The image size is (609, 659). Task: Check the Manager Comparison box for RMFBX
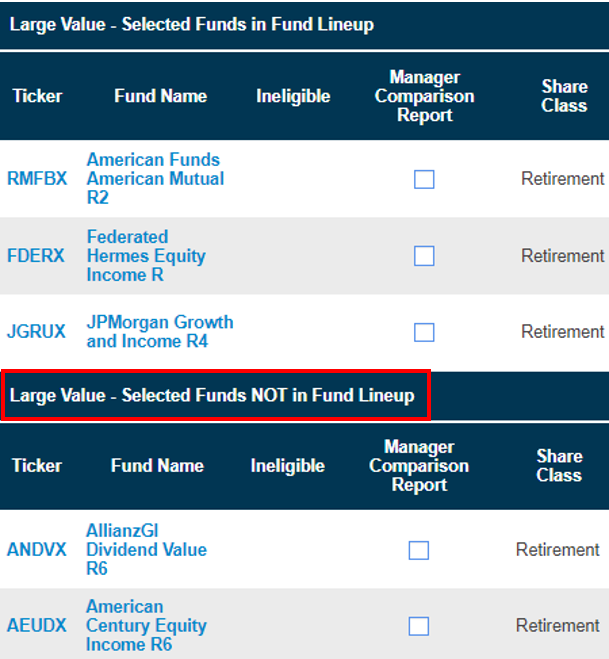[424, 179]
